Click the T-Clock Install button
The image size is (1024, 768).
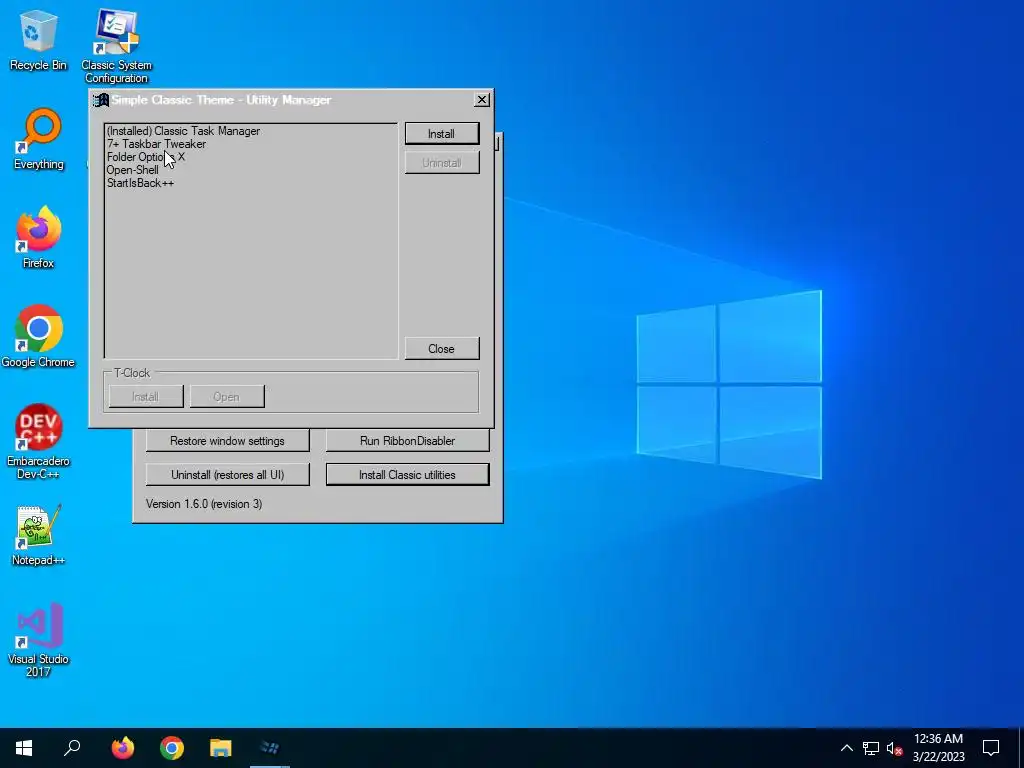click(146, 396)
